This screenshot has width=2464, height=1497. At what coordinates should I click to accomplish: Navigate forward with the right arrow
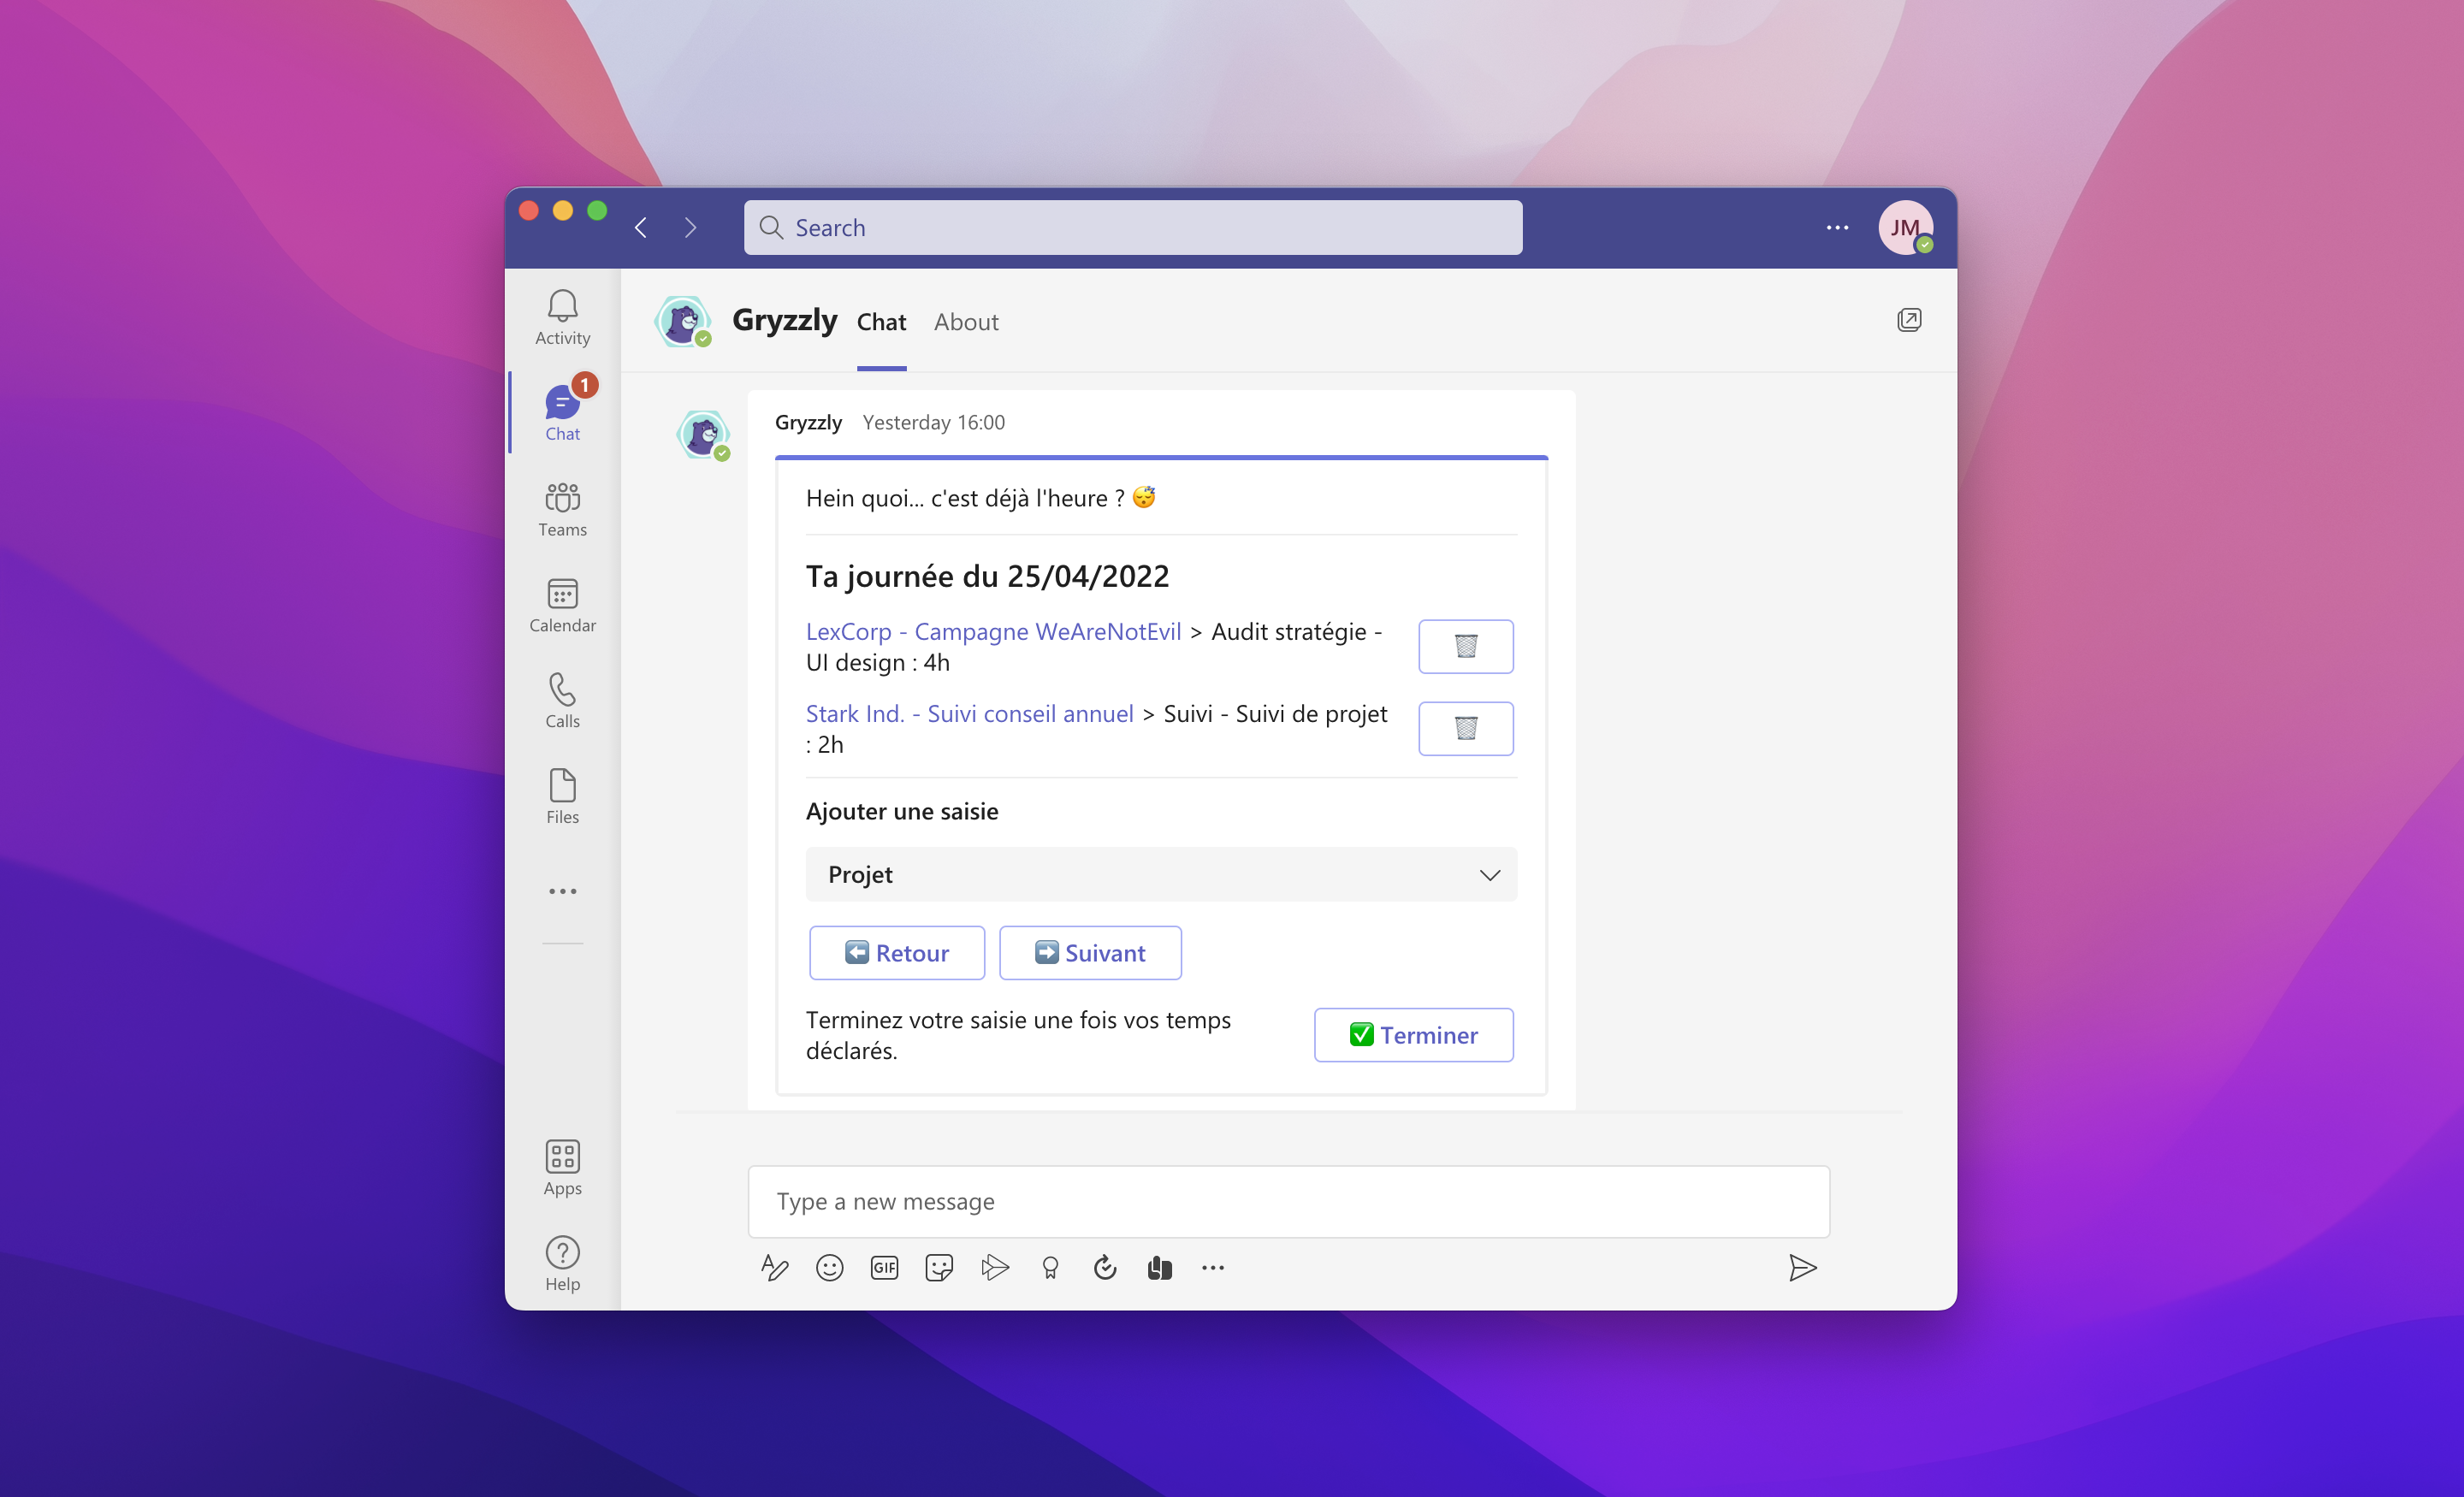click(690, 228)
